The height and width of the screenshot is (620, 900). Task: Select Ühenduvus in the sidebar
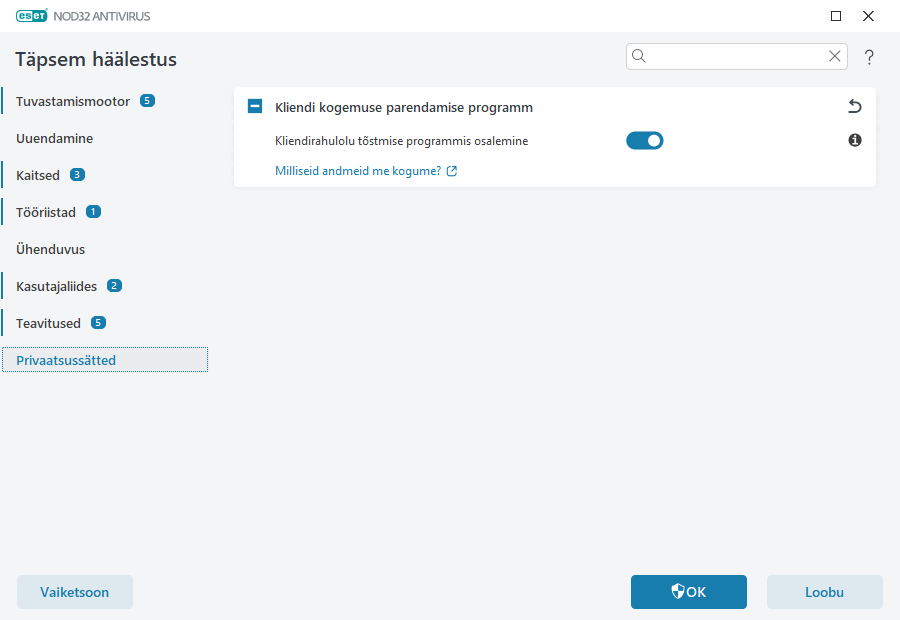(x=50, y=249)
